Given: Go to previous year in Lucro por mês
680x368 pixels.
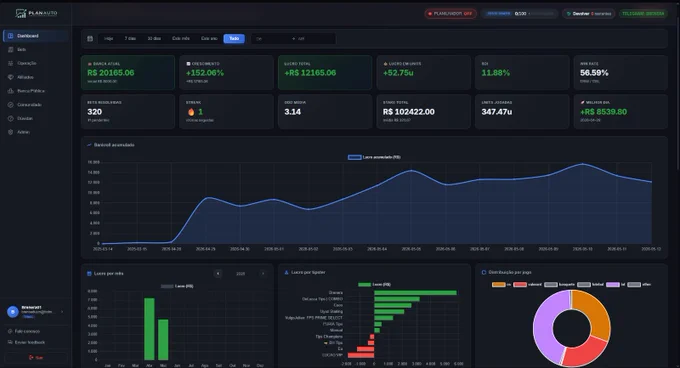Looking at the screenshot, I should click(x=218, y=274).
